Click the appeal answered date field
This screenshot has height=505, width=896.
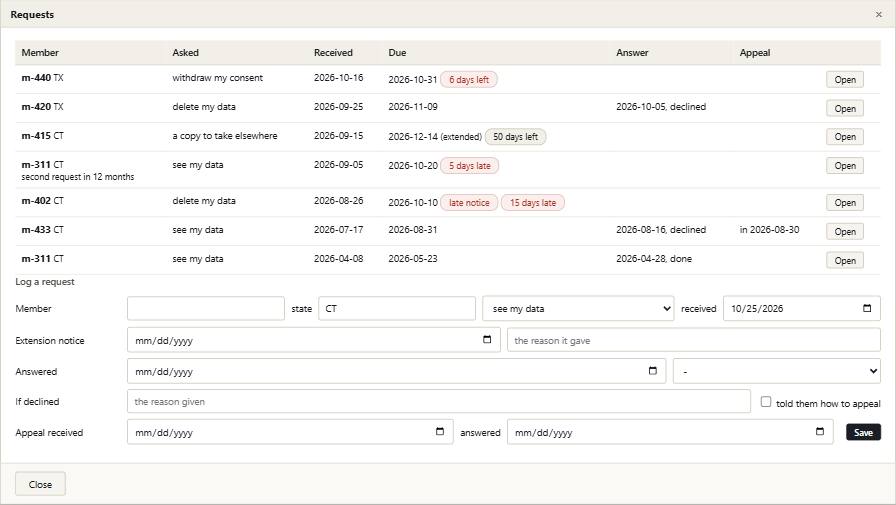670,432
